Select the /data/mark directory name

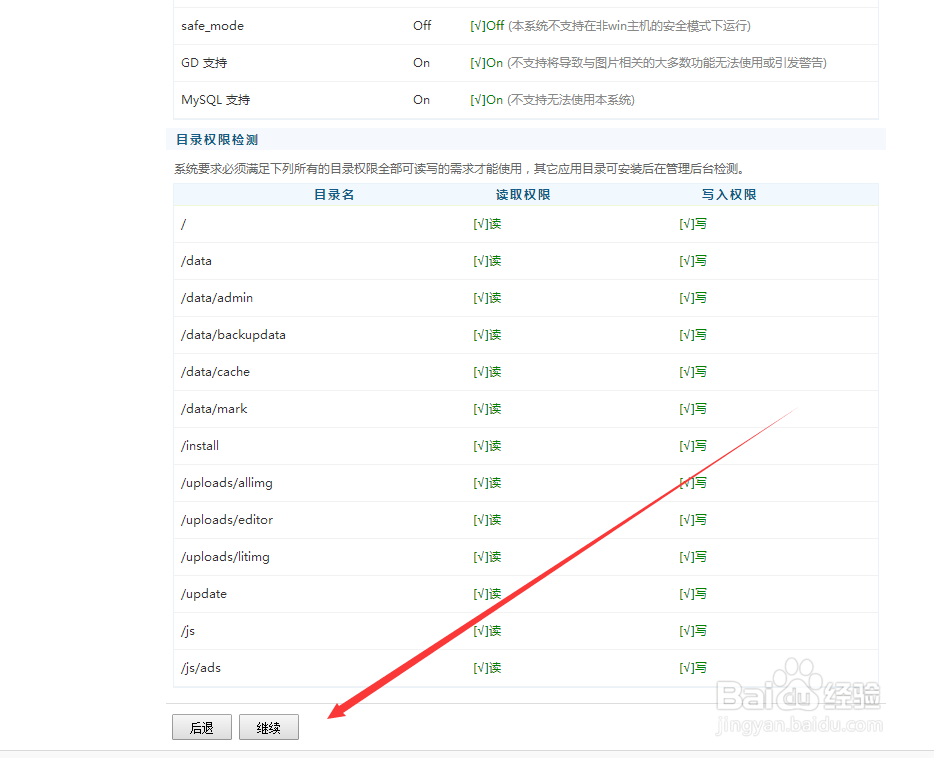(214, 408)
